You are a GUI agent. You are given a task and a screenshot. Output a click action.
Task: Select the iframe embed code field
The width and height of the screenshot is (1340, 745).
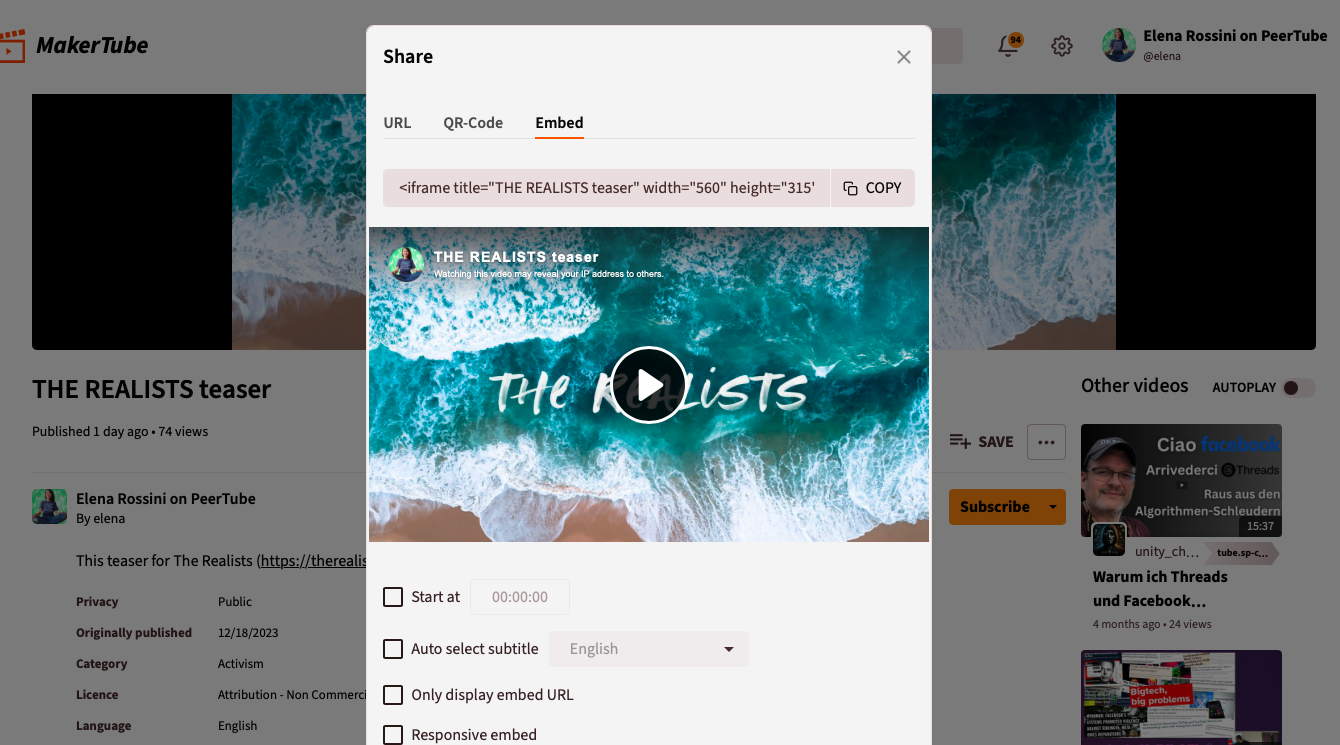605,187
